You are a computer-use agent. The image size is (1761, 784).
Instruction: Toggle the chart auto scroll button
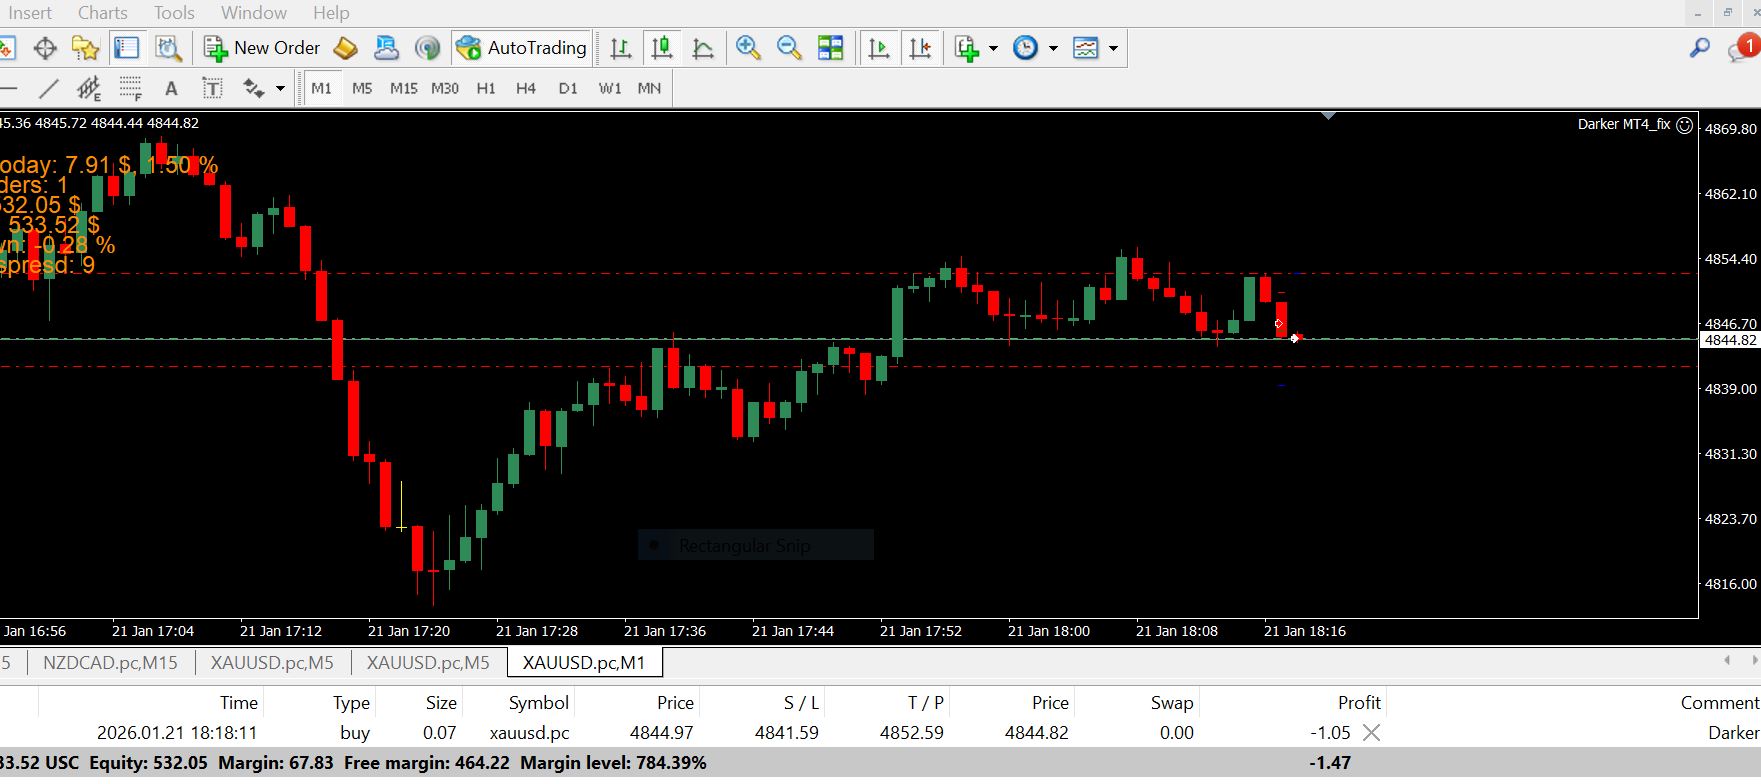[879, 48]
